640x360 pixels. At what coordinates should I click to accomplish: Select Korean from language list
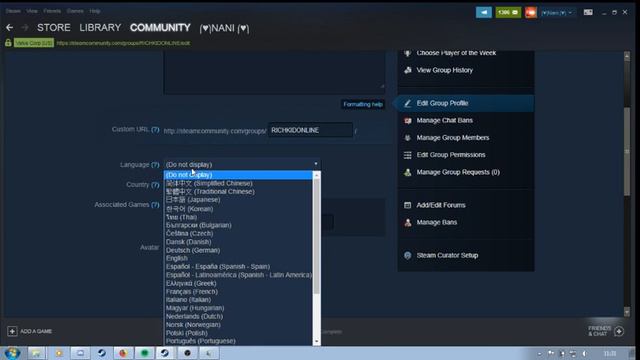pyautogui.click(x=238, y=209)
